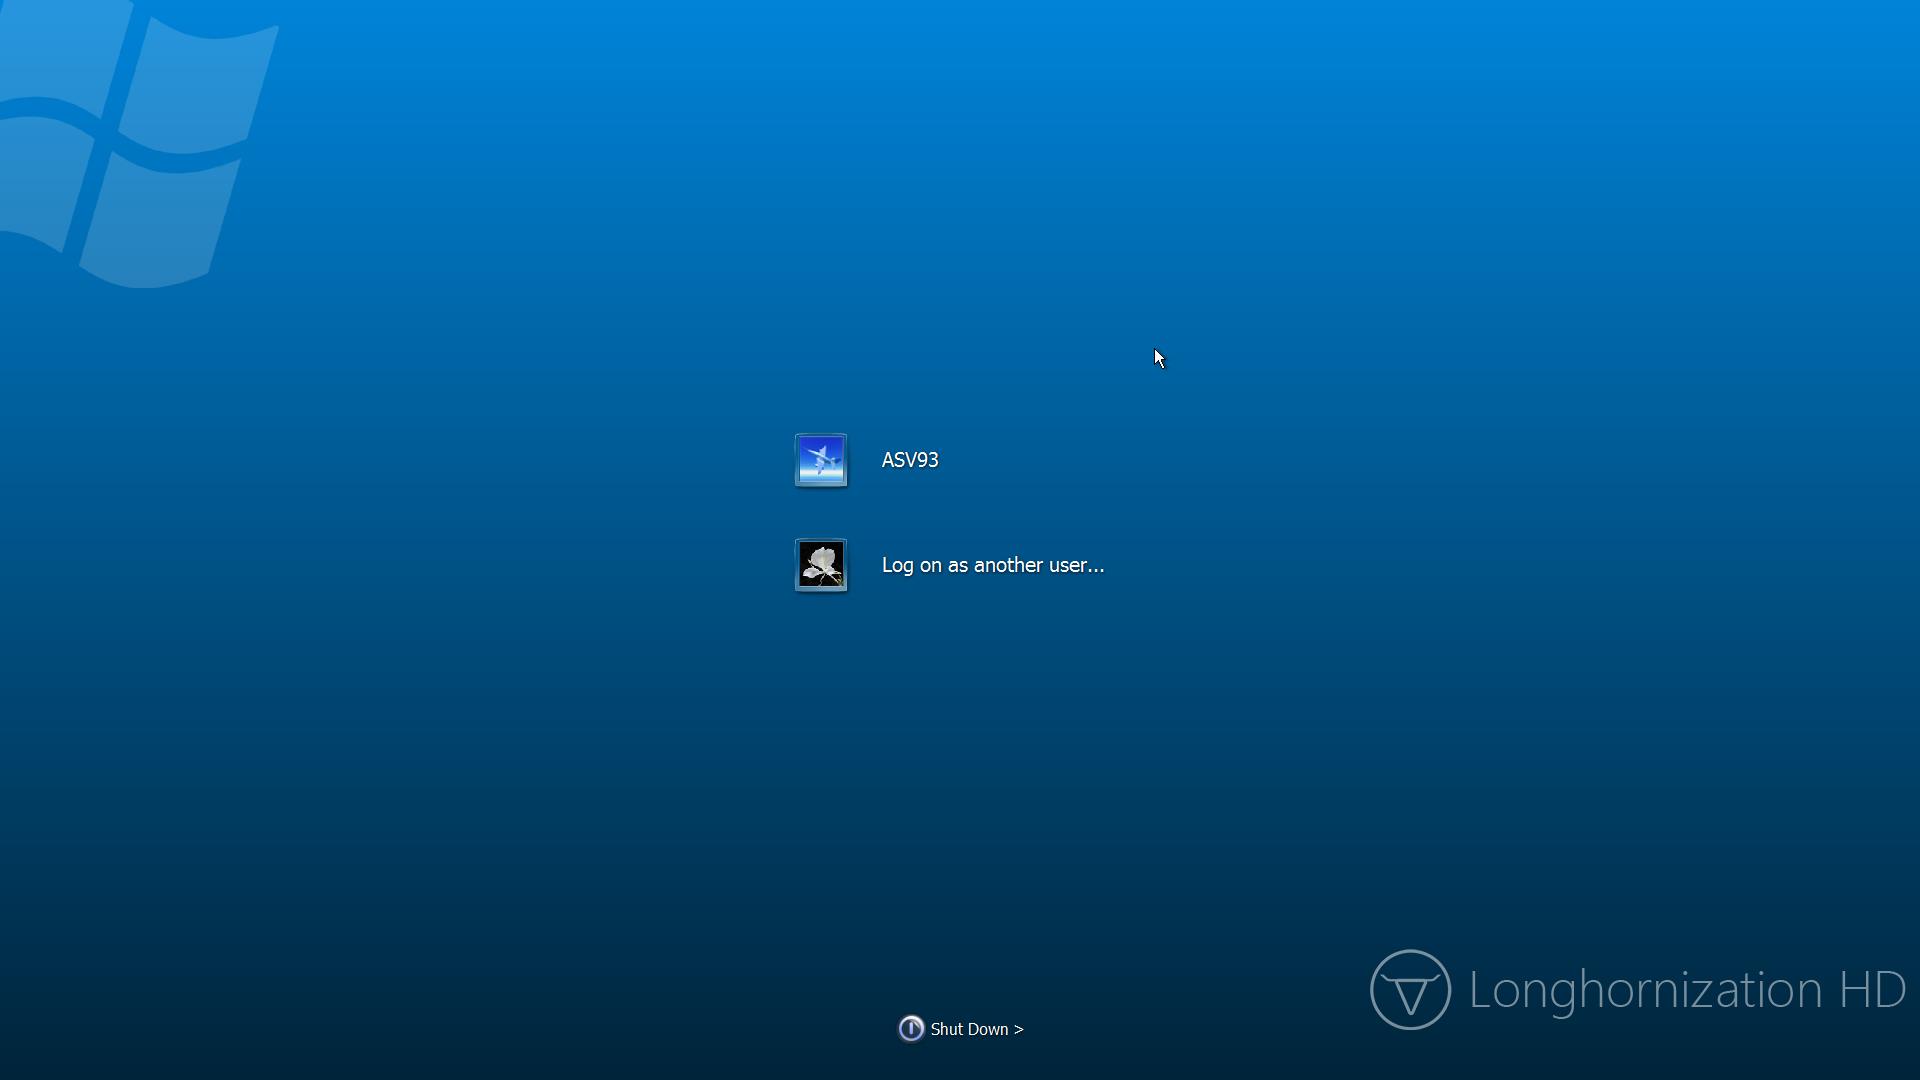Image resolution: width=1920 pixels, height=1080 pixels.
Task: Click the word "another" in logon option
Action: click(1008, 565)
